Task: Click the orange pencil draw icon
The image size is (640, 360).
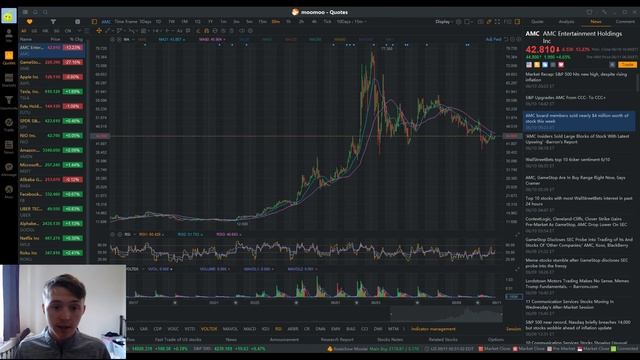Action: point(489,22)
